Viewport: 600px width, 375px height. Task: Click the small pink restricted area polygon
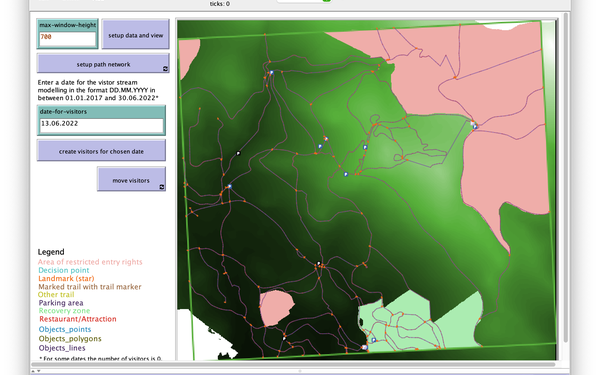point(276,308)
